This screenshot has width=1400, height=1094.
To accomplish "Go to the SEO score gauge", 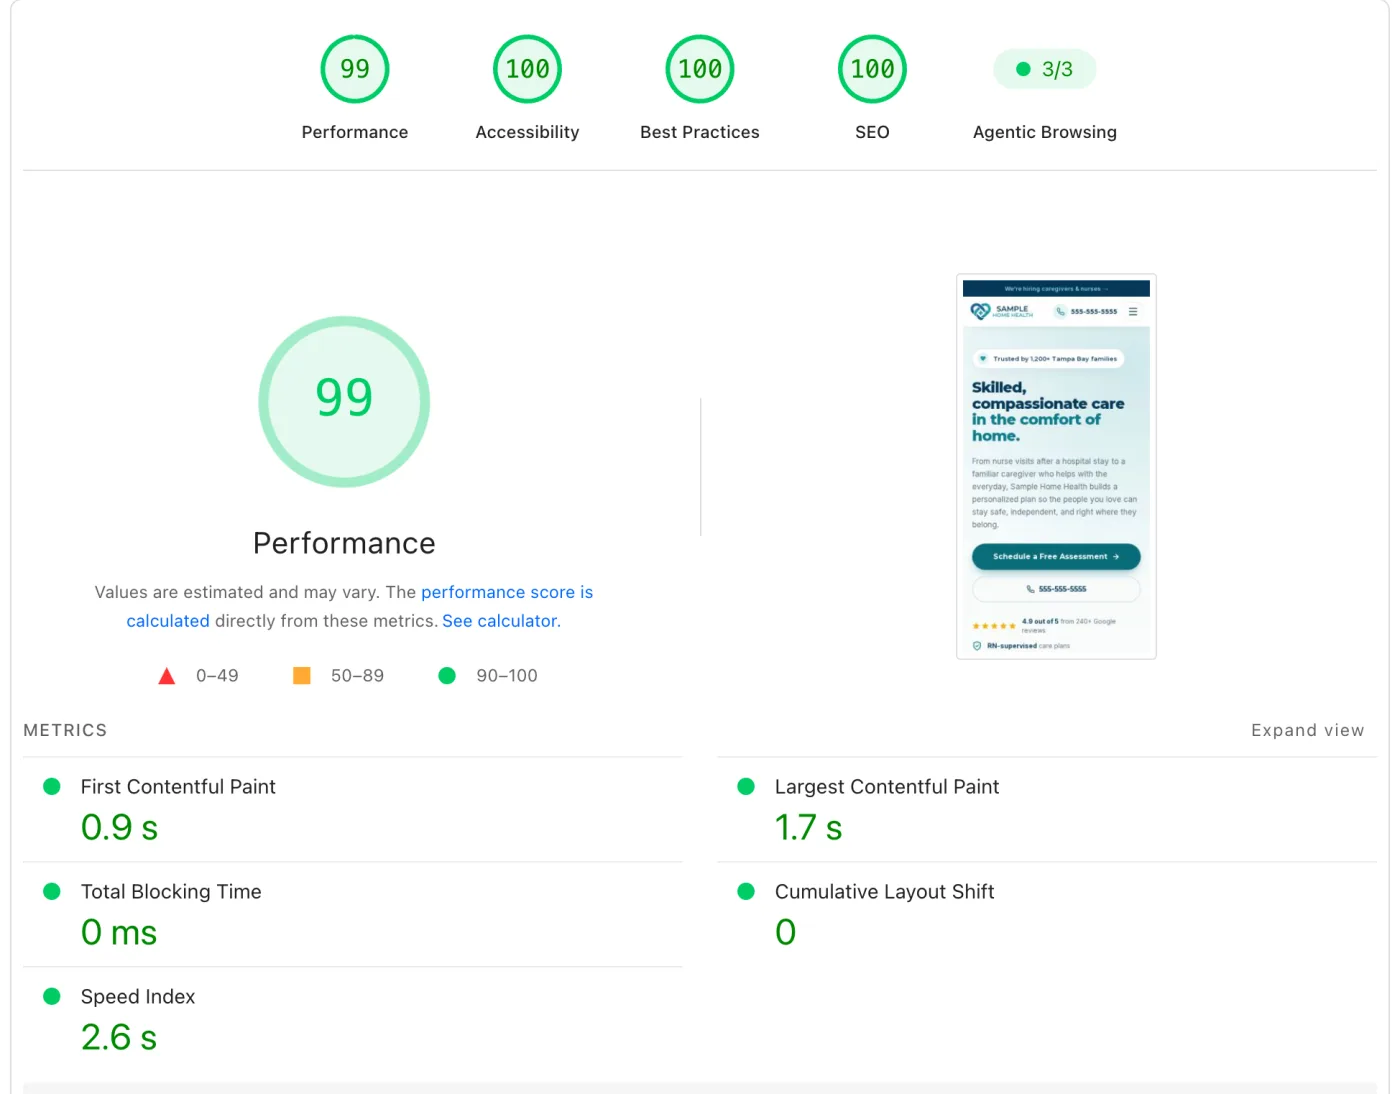I will (872, 69).
